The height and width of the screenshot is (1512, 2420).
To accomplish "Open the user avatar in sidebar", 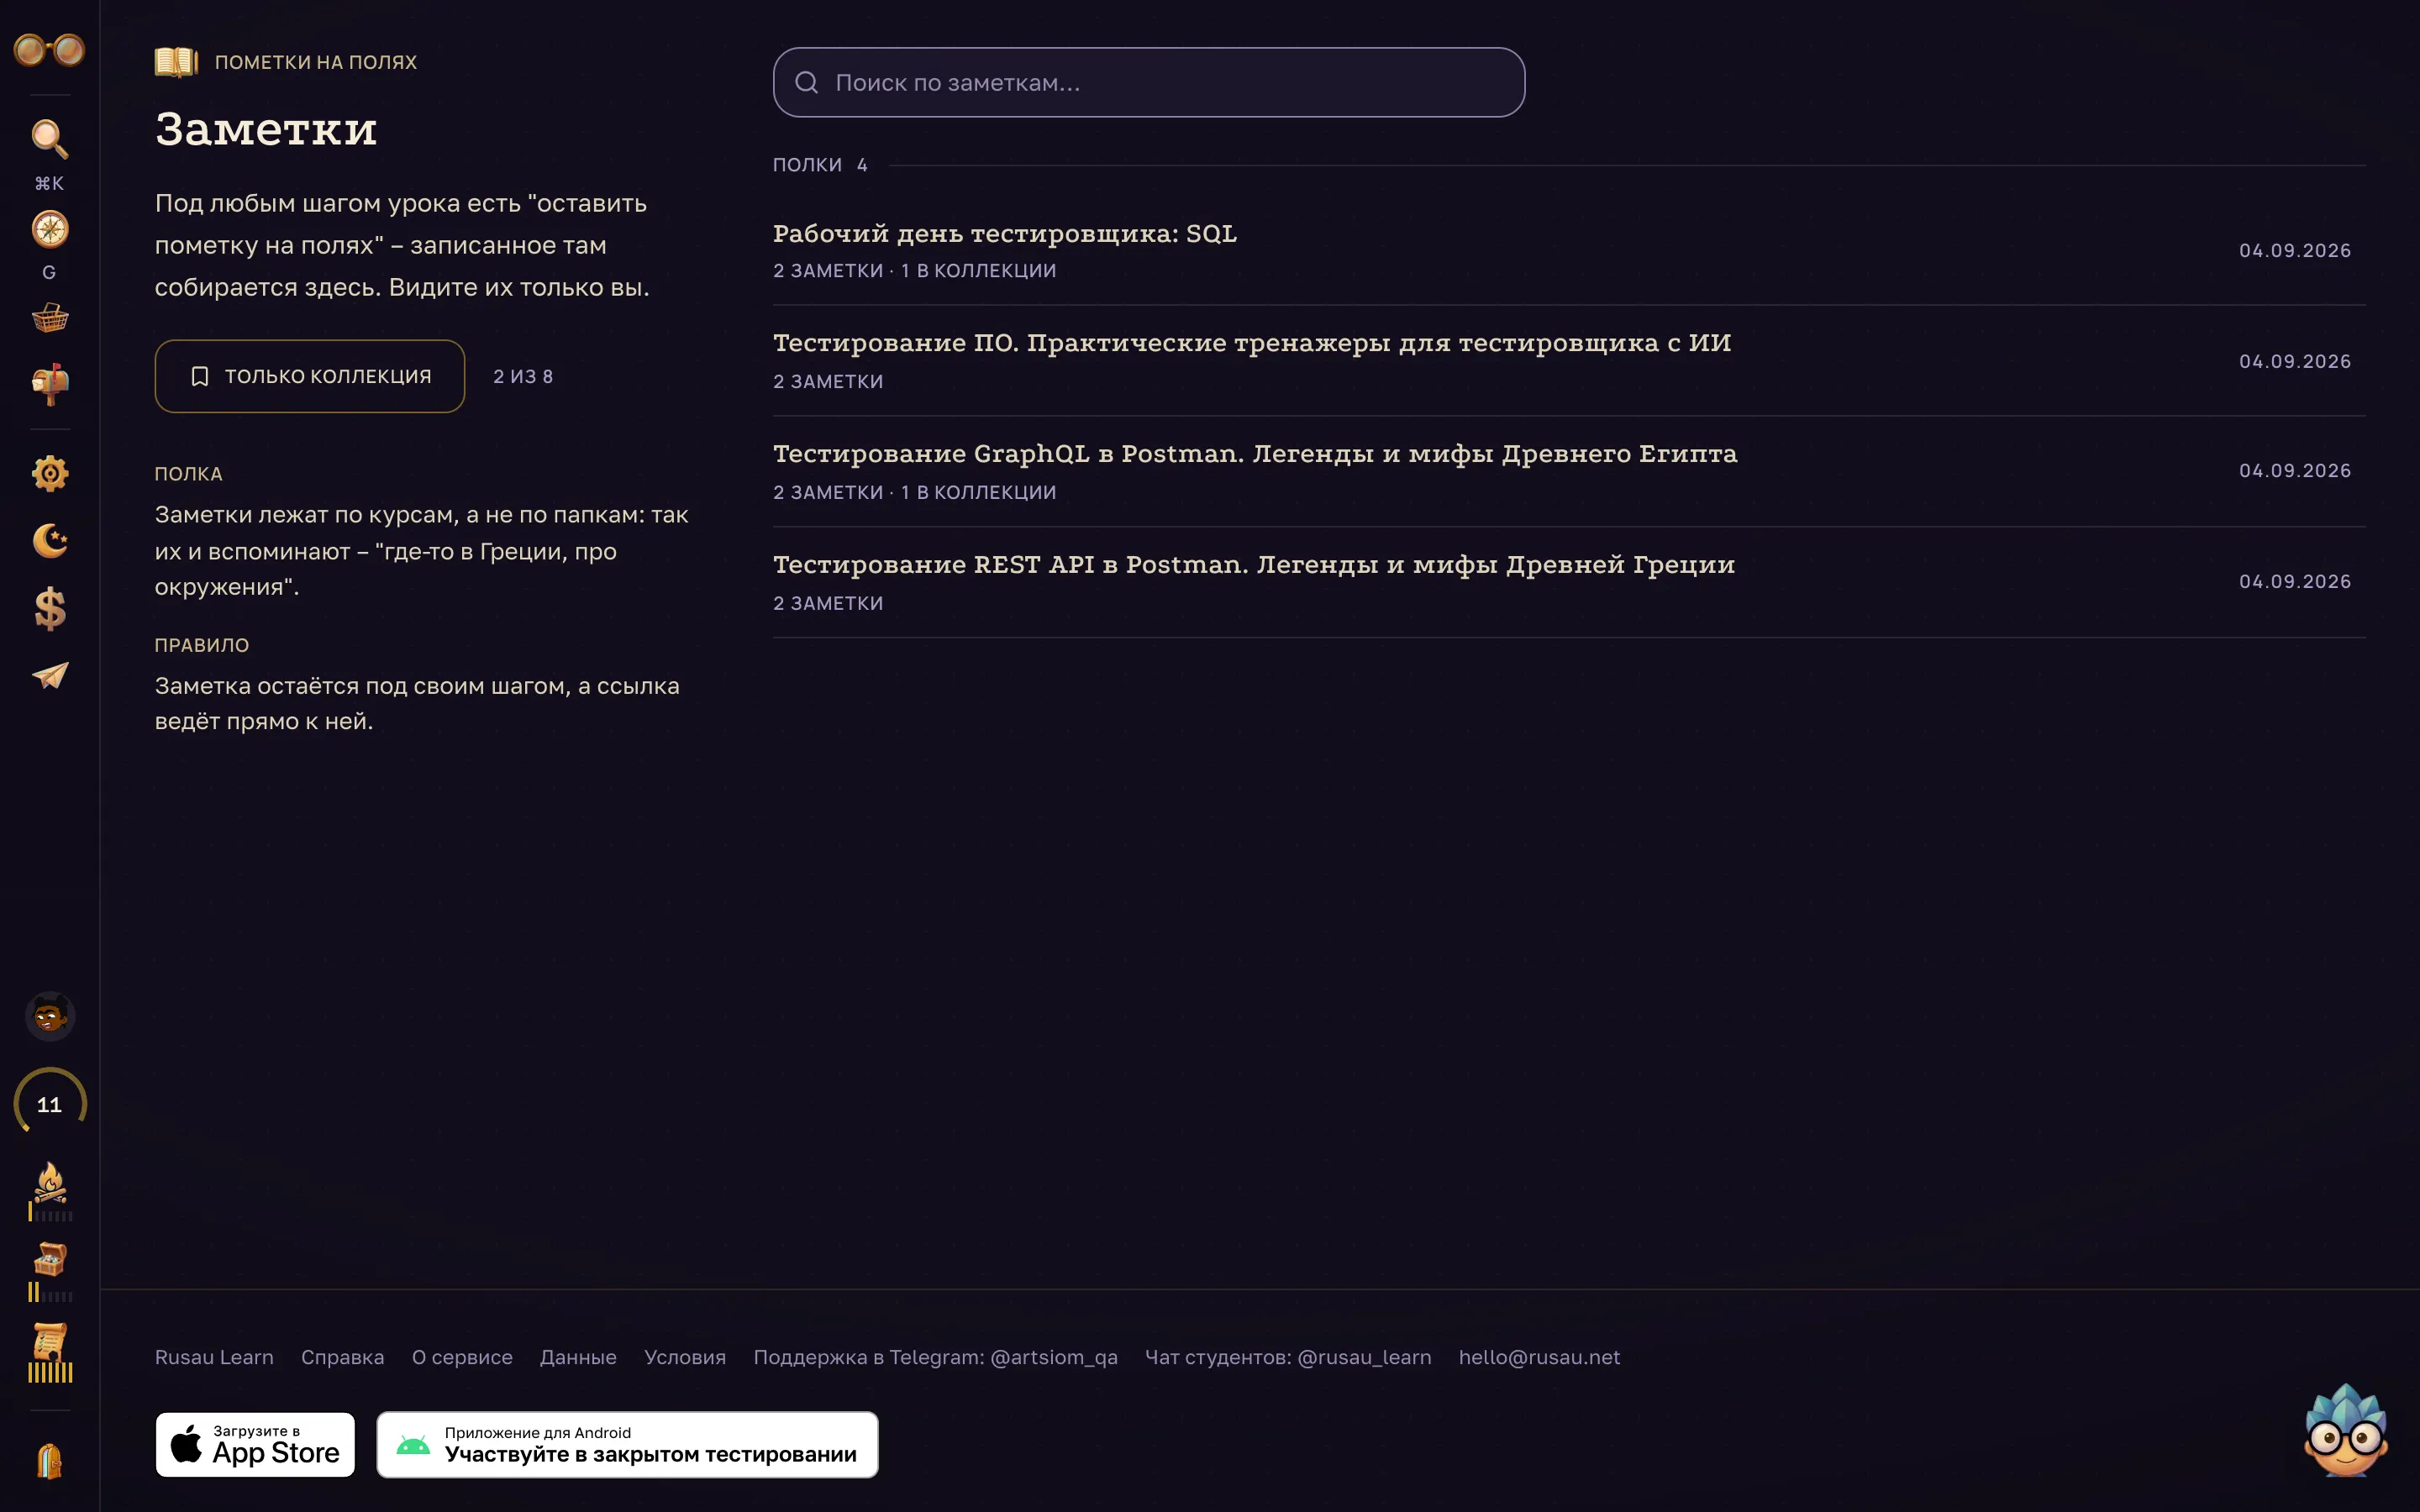I will click(49, 1017).
